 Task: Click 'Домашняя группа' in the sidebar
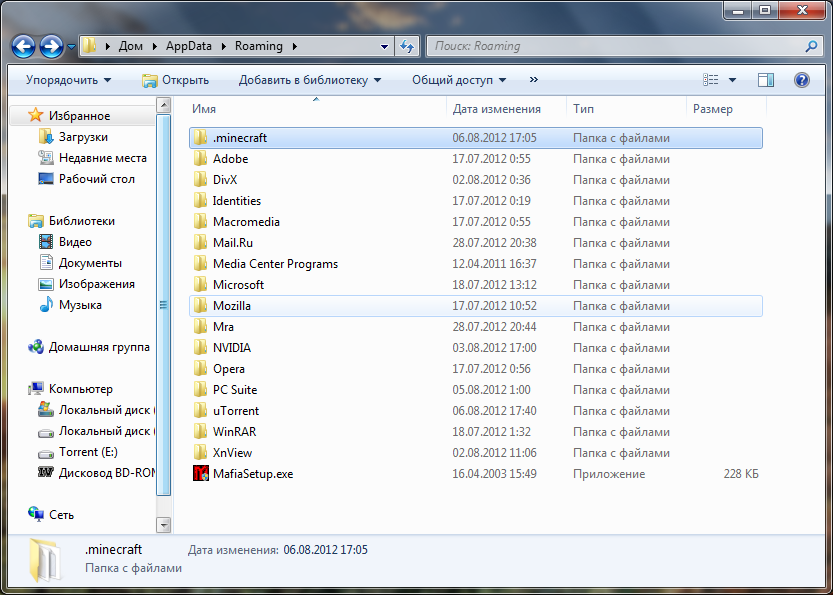[x=99, y=347]
